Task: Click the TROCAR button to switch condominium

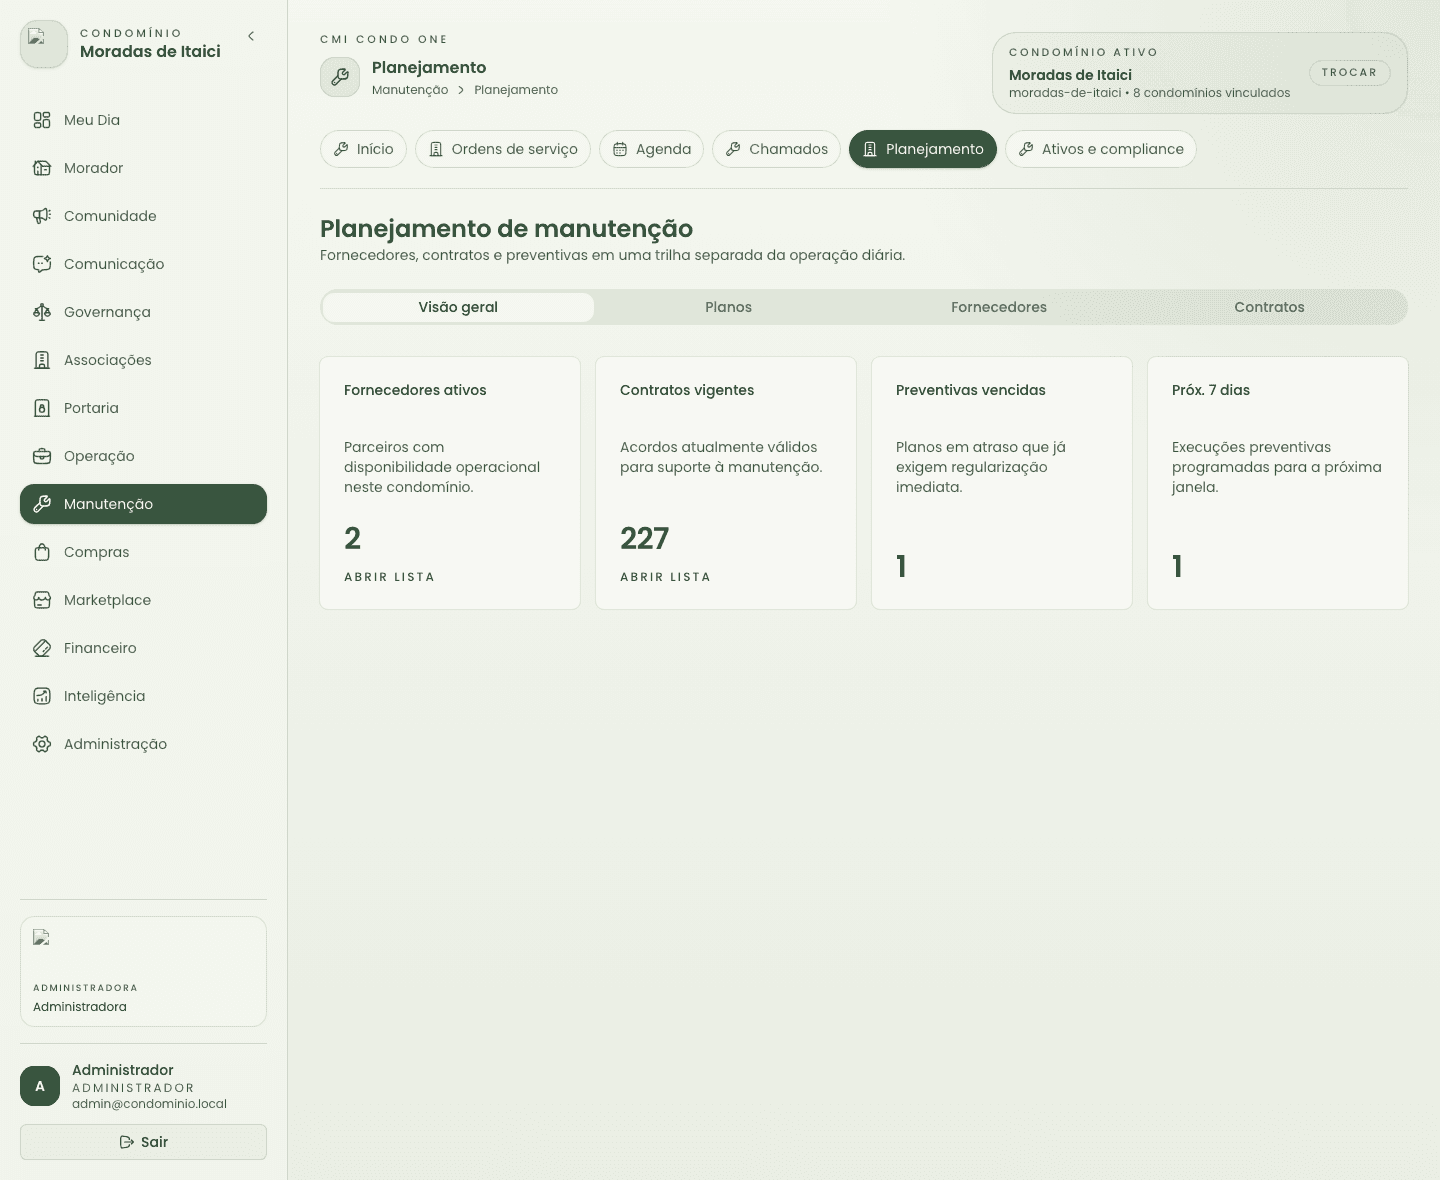Action: 1349,73
